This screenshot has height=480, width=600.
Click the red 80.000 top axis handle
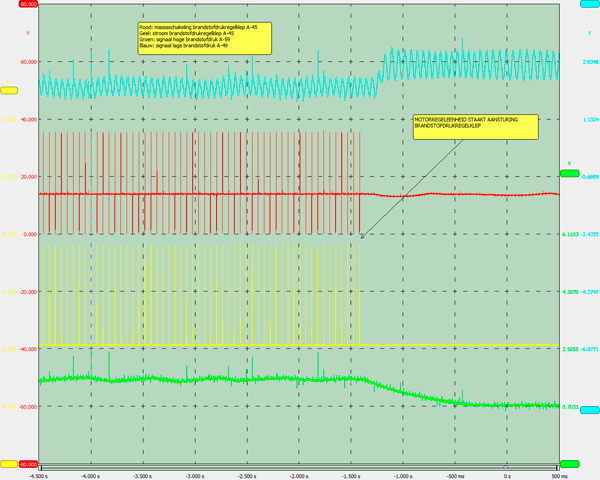coord(27,4)
